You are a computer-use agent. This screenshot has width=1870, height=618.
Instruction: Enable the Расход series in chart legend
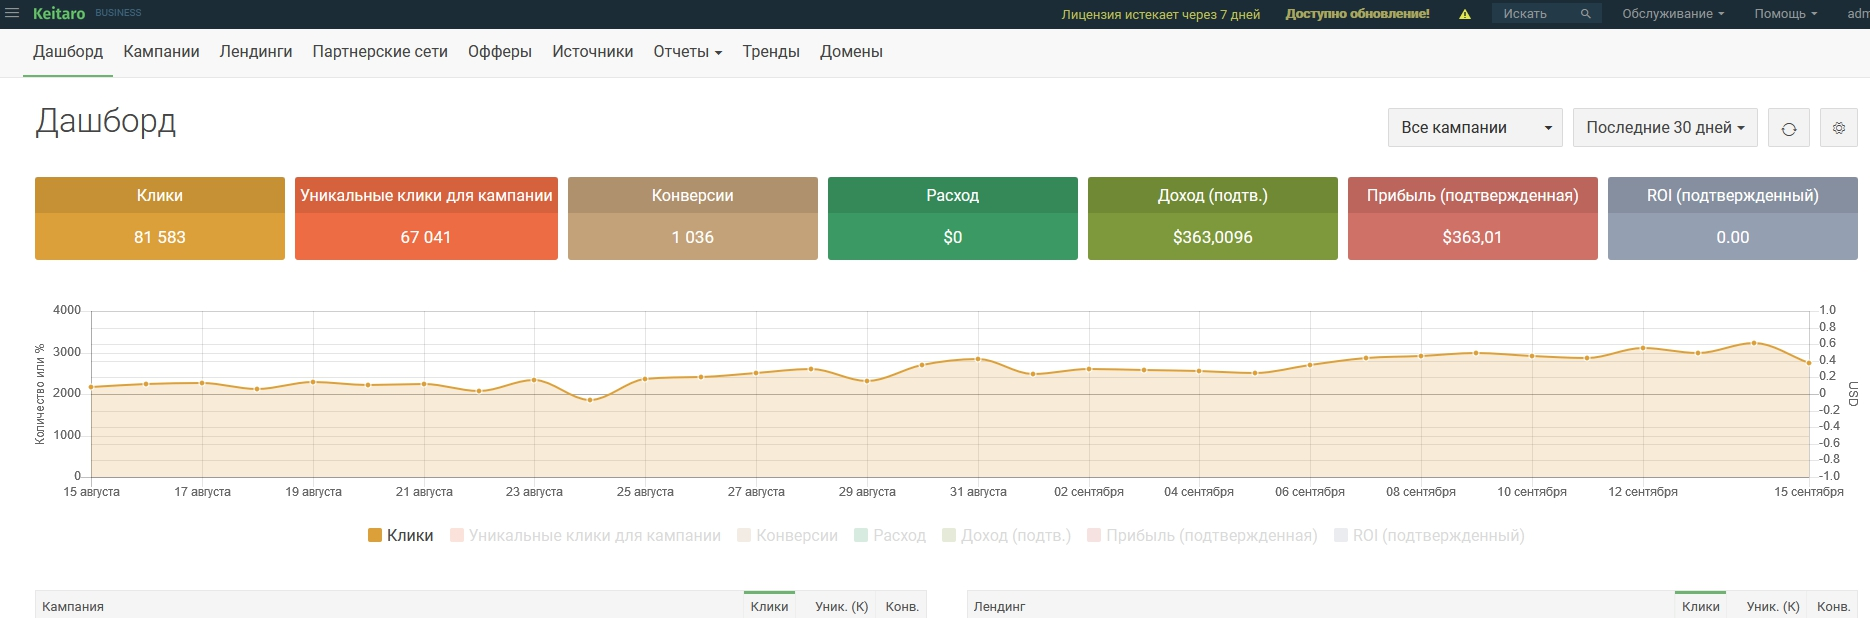[890, 536]
